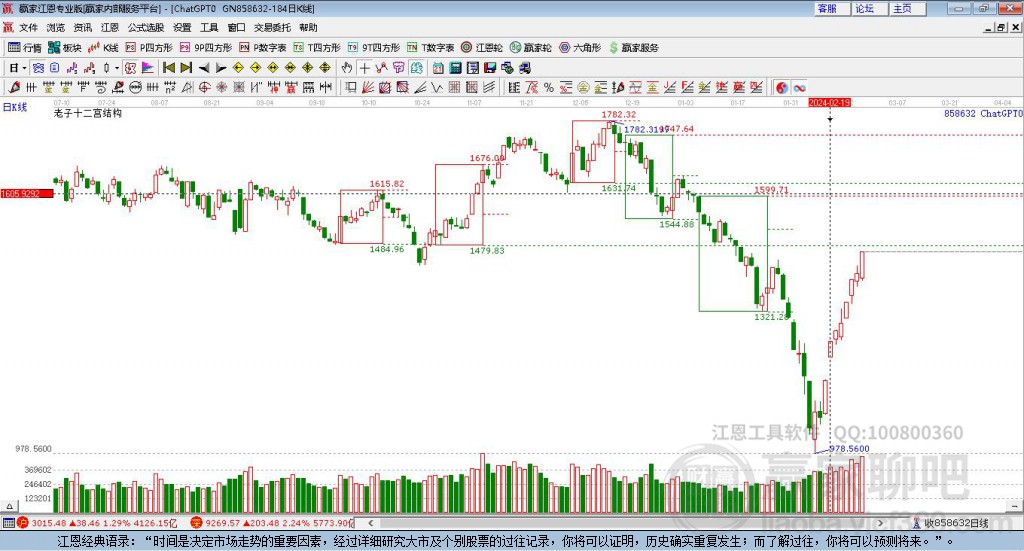Open the P四方形 square tool

point(149,48)
